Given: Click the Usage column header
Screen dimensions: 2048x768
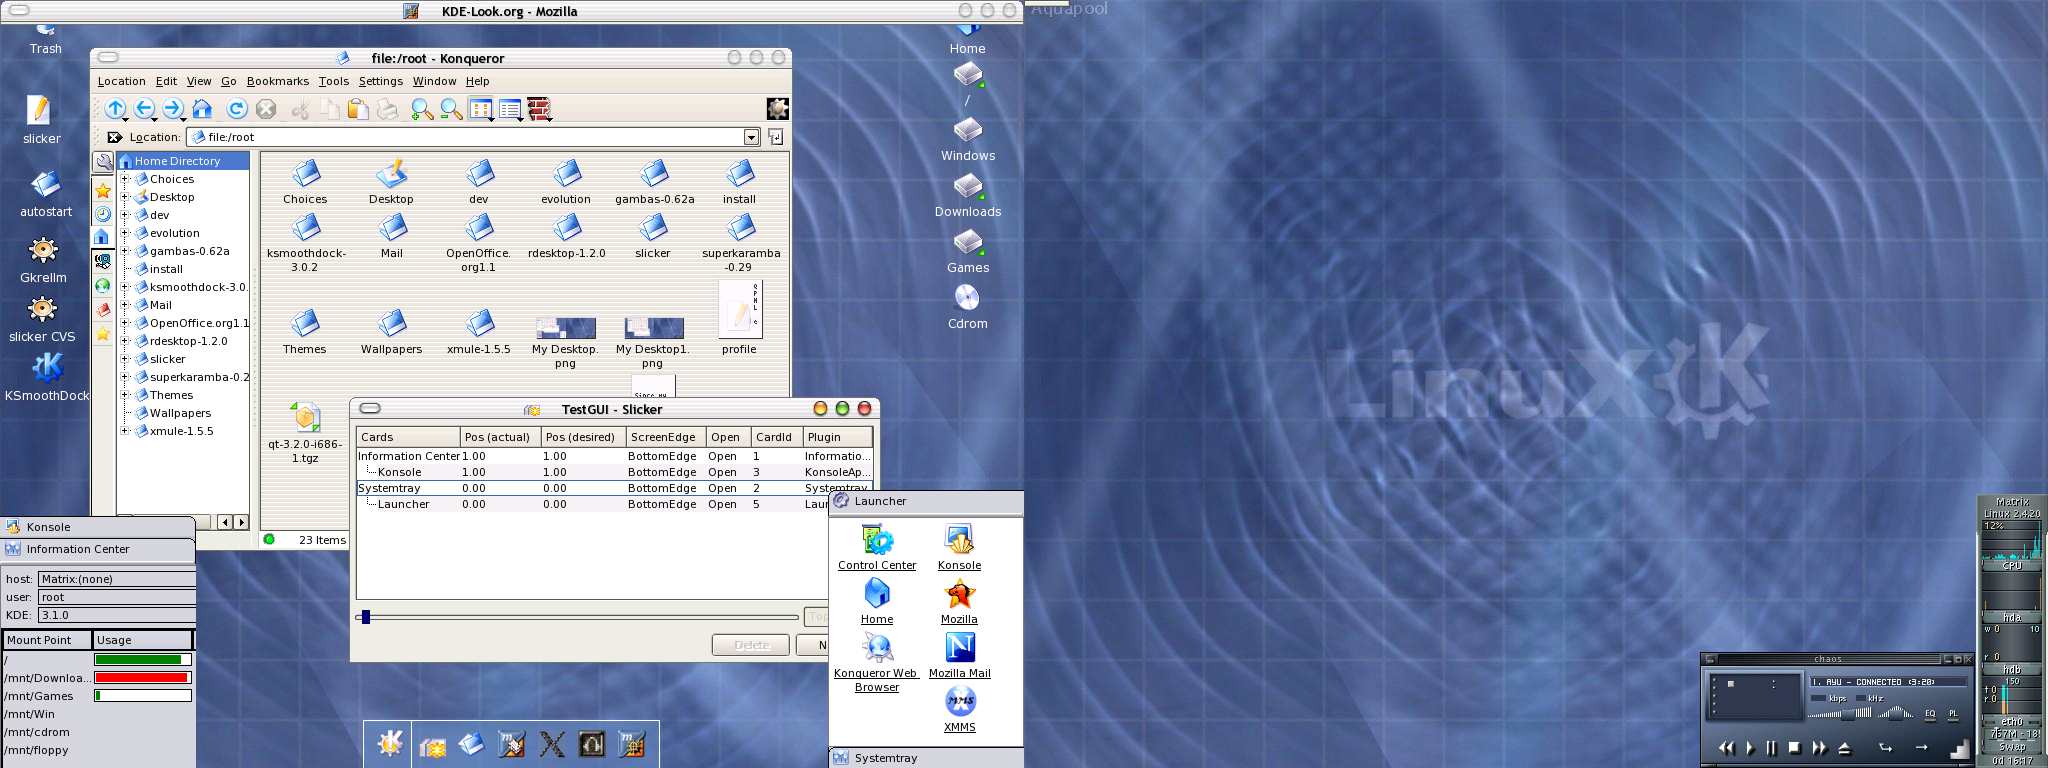Looking at the screenshot, I should (x=142, y=640).
